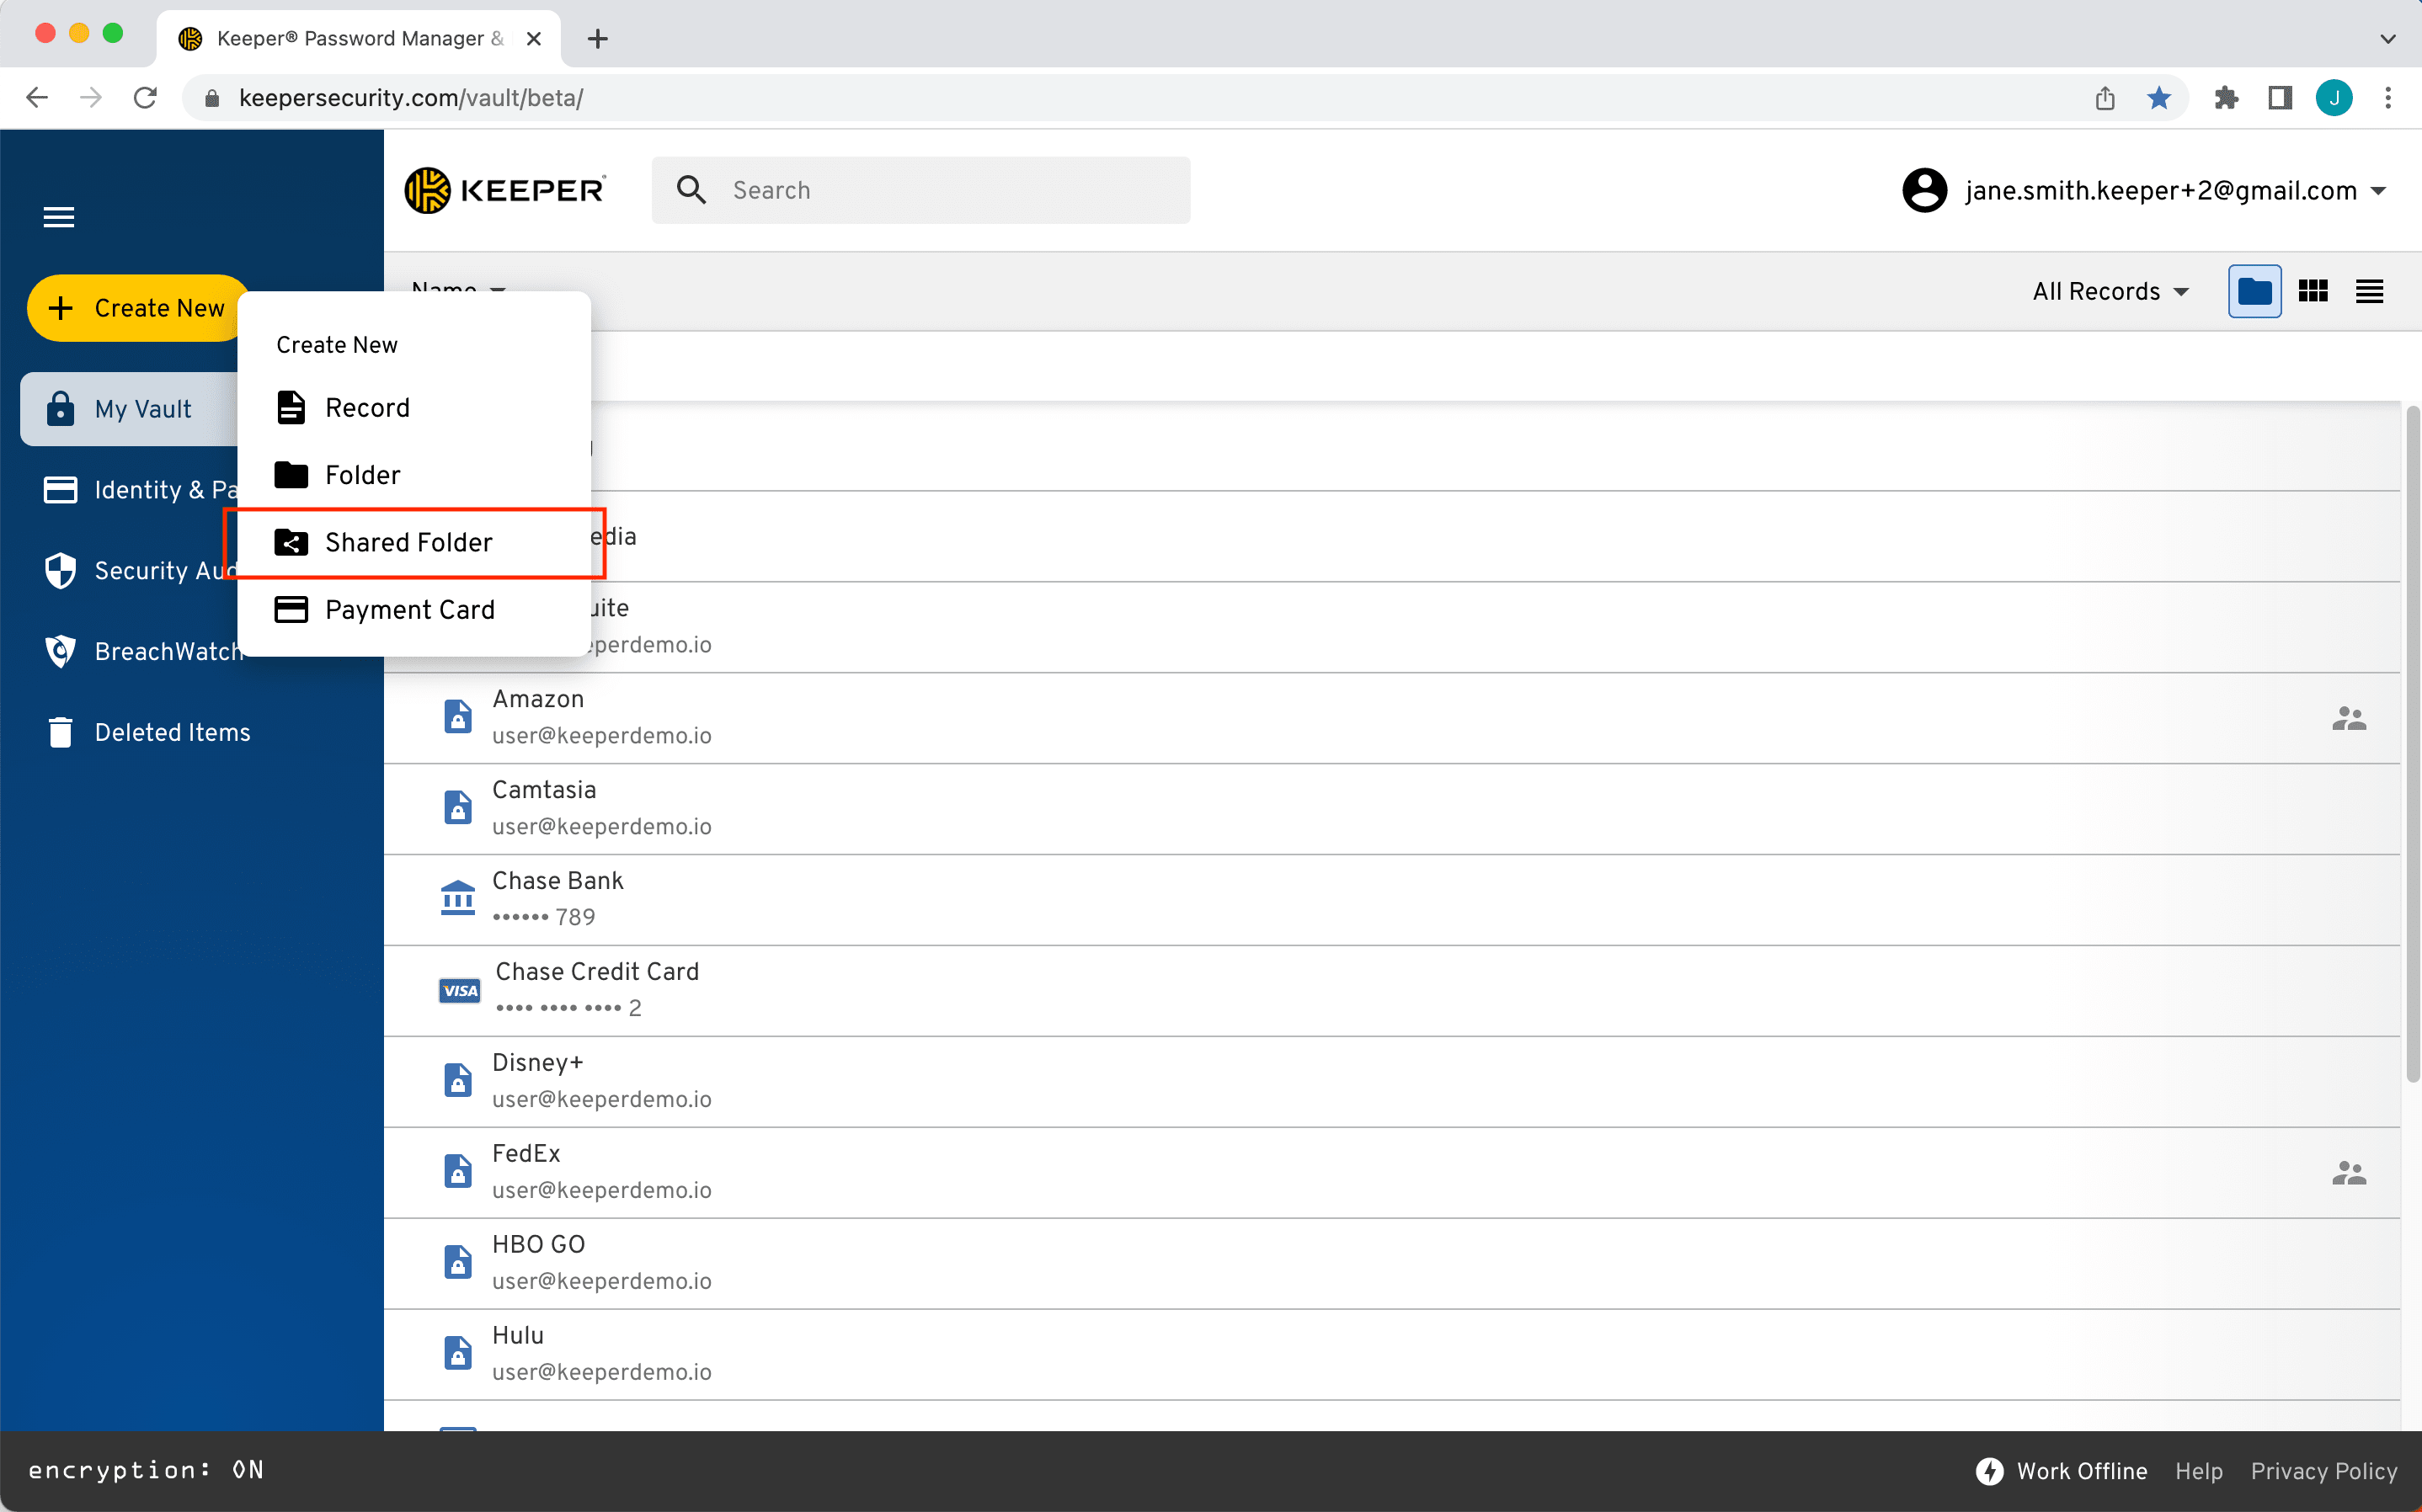
Task: Click the HBO GO record lock icon
Action: click(458, 1263)
